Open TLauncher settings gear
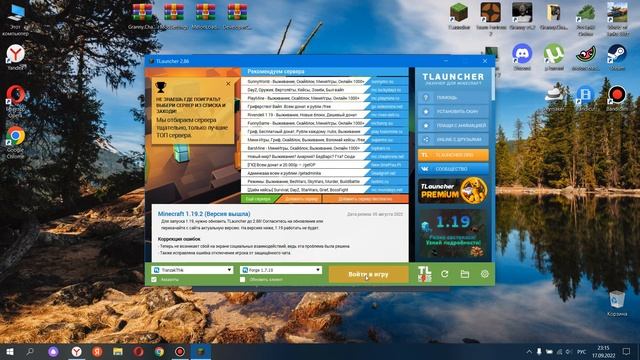 click(484, 274)
